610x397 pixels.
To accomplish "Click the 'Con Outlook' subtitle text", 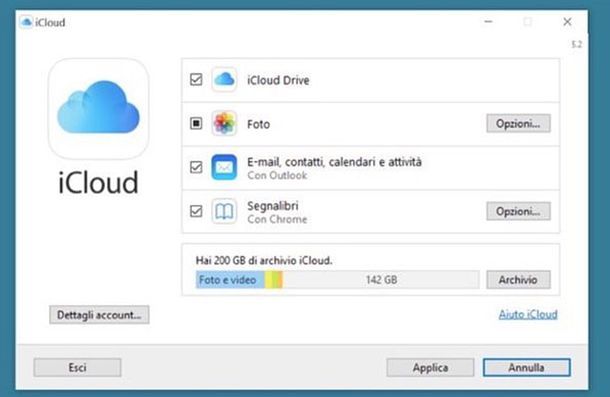I will pyautogui.click(x=277, y=175).
